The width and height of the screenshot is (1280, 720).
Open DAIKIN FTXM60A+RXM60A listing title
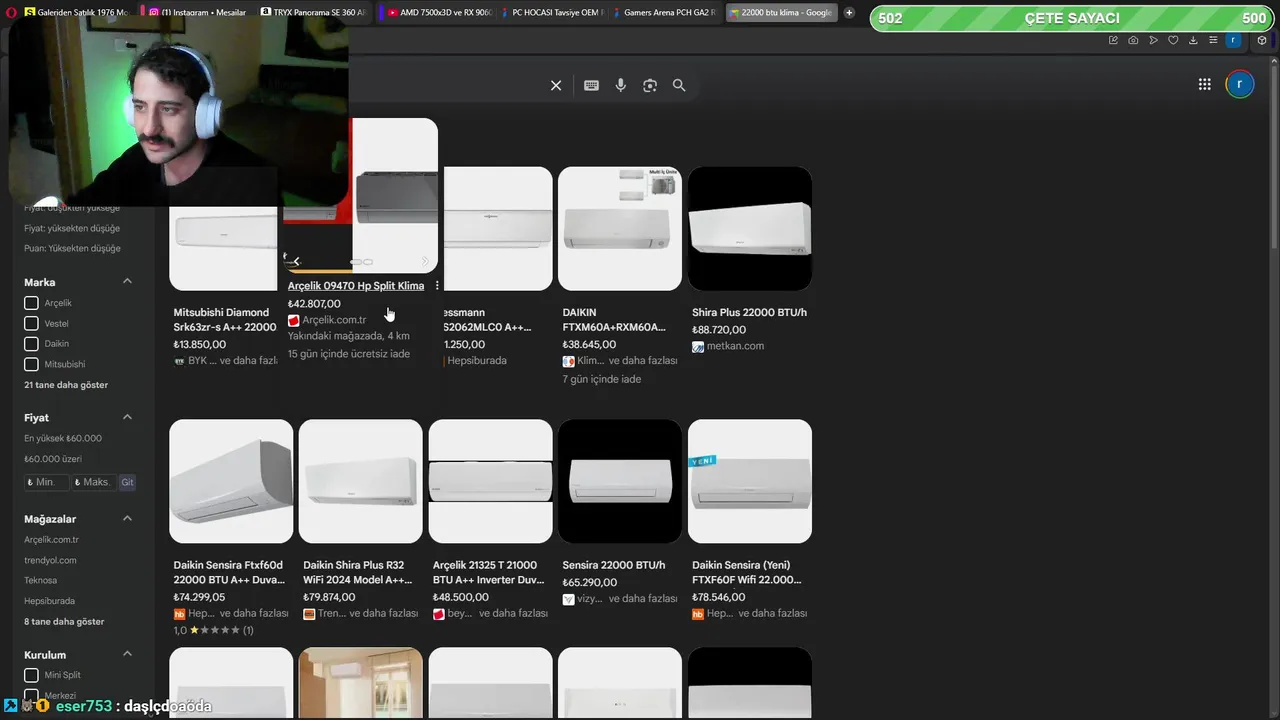tap(614, 320)
